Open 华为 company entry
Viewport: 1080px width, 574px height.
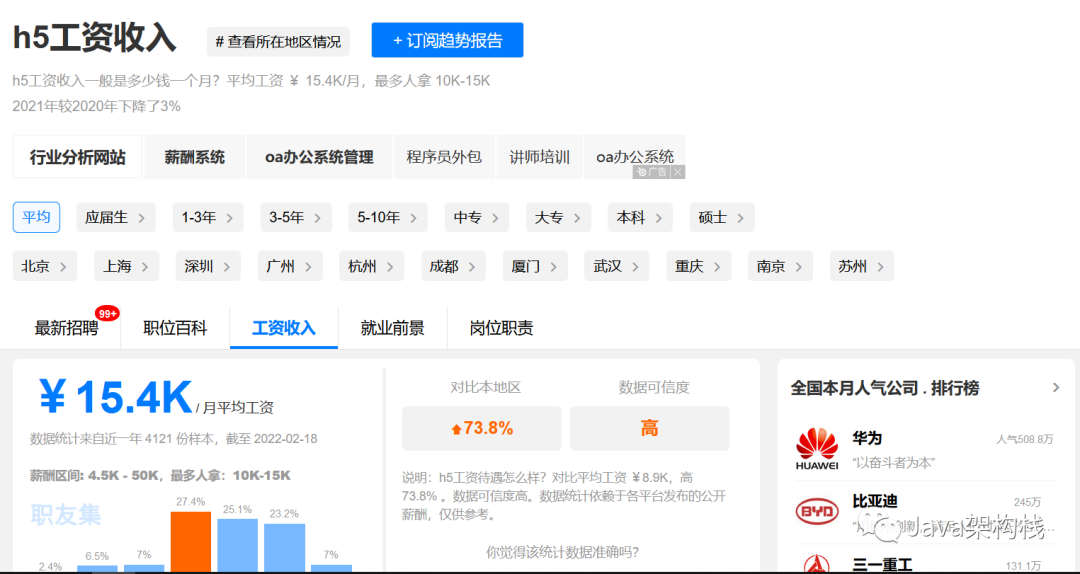[x=926, y=449]
